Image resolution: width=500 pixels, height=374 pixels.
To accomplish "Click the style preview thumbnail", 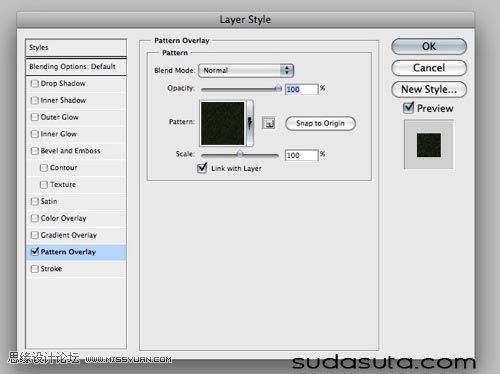I will tap(429, 145).
